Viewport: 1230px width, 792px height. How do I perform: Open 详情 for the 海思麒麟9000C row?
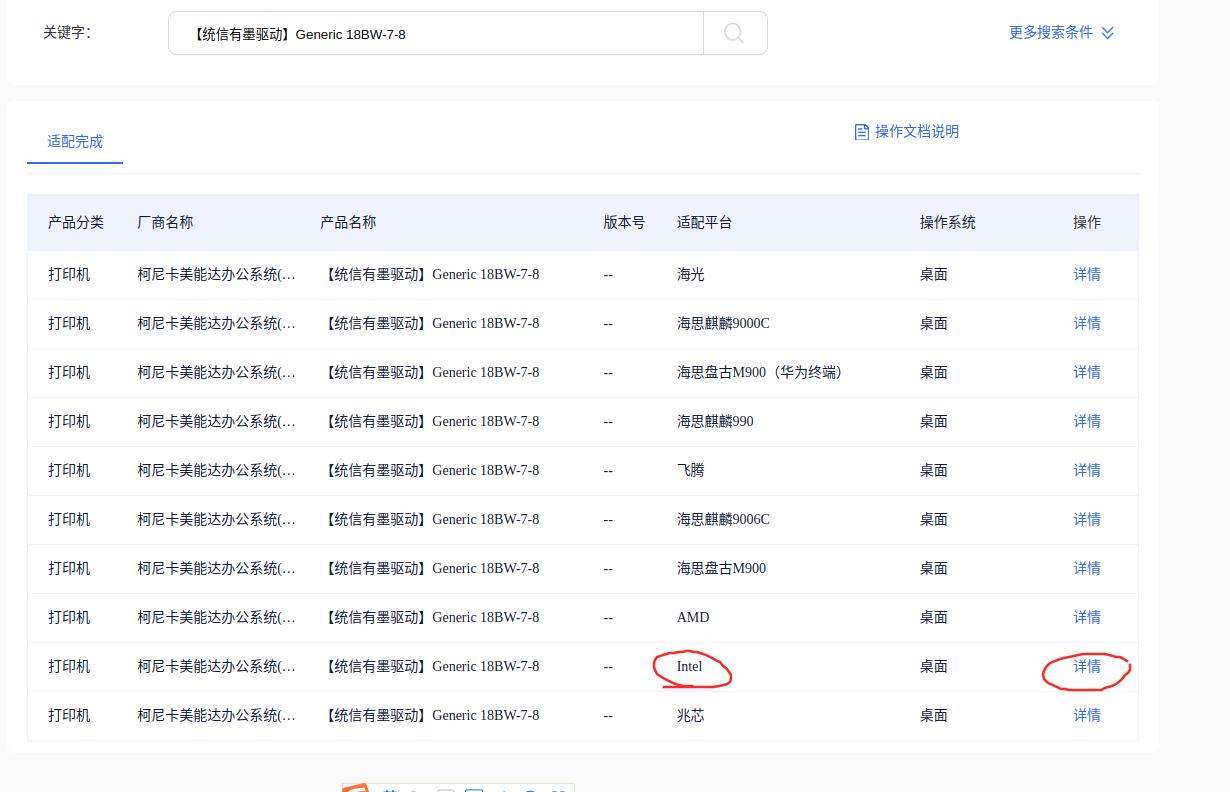coord(1087,323)
